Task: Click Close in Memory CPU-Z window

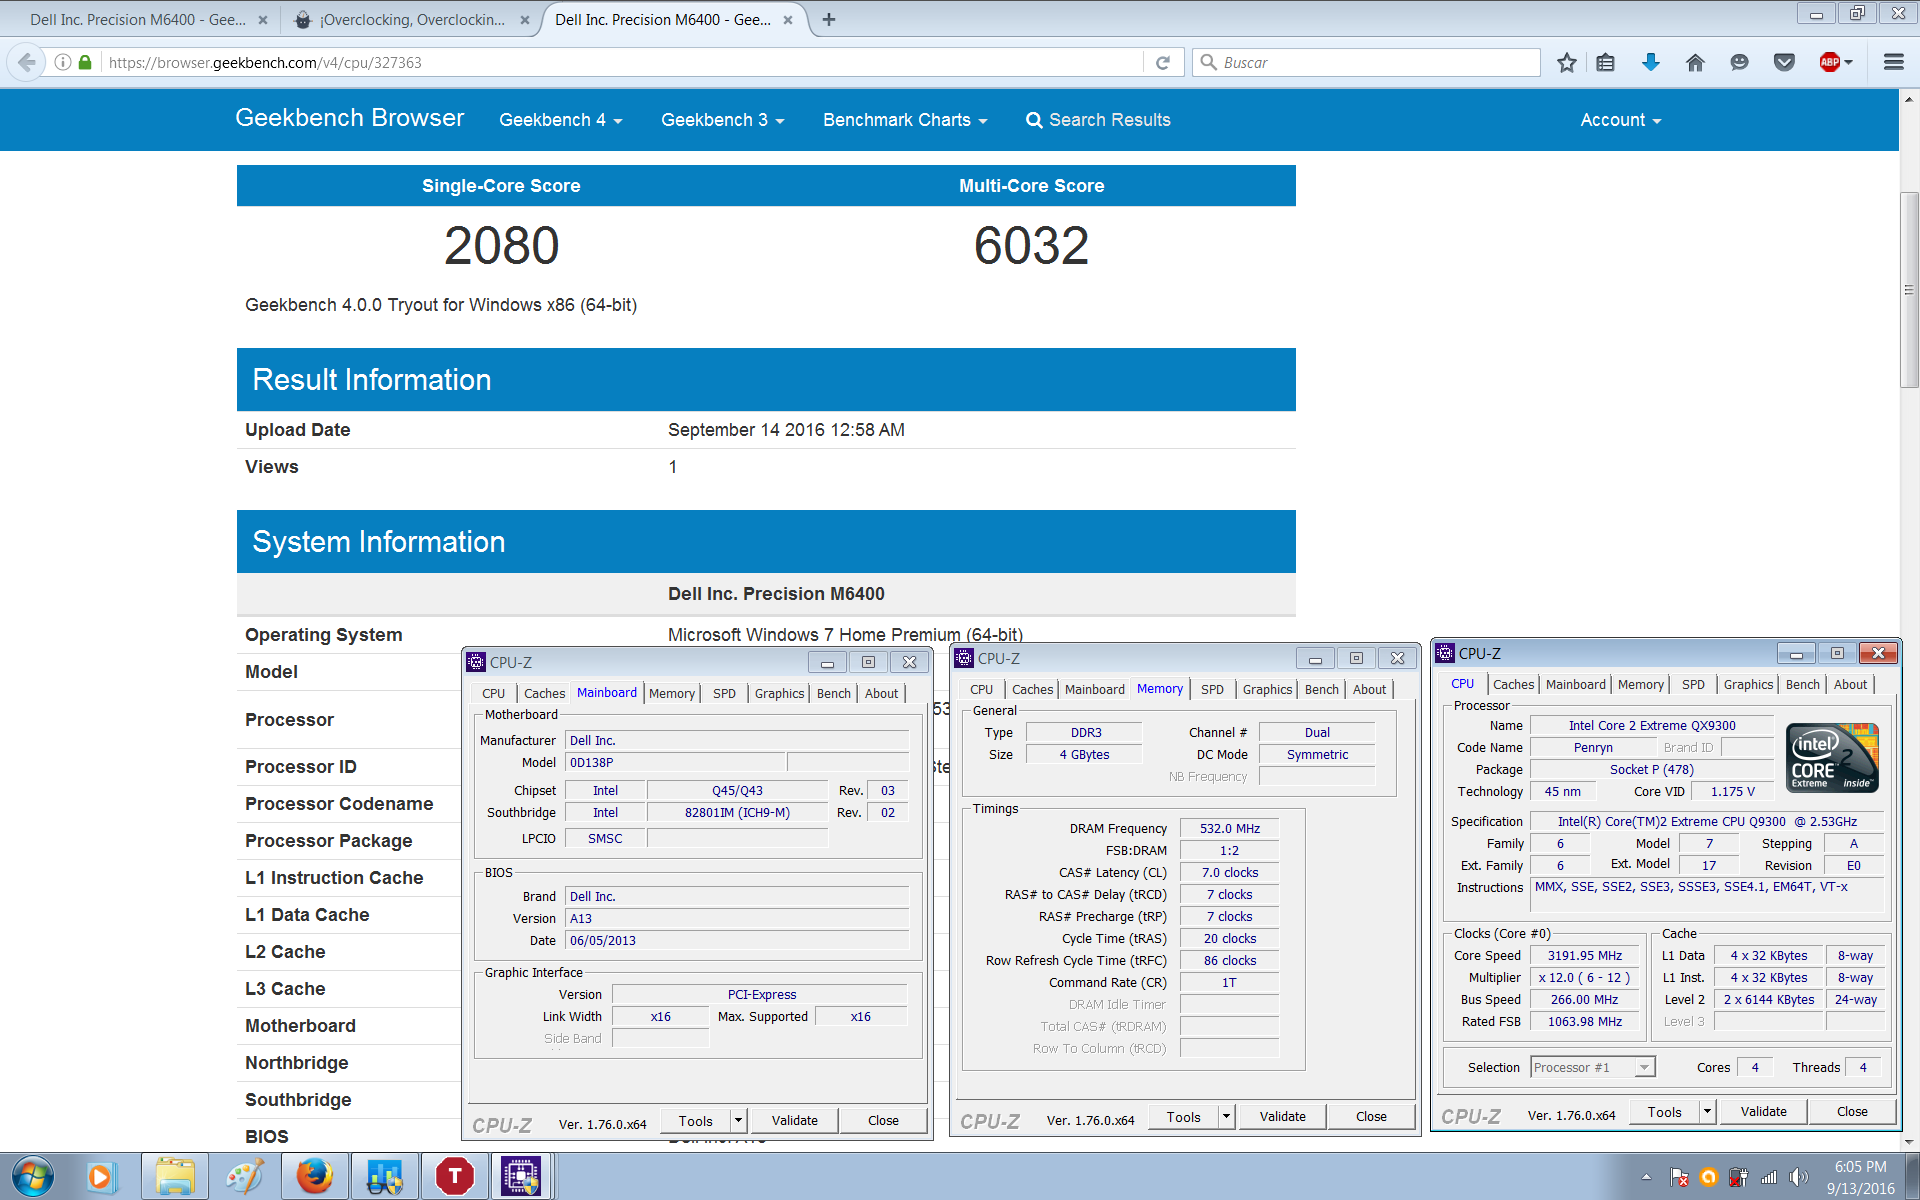Action: pos(1371,1116)
